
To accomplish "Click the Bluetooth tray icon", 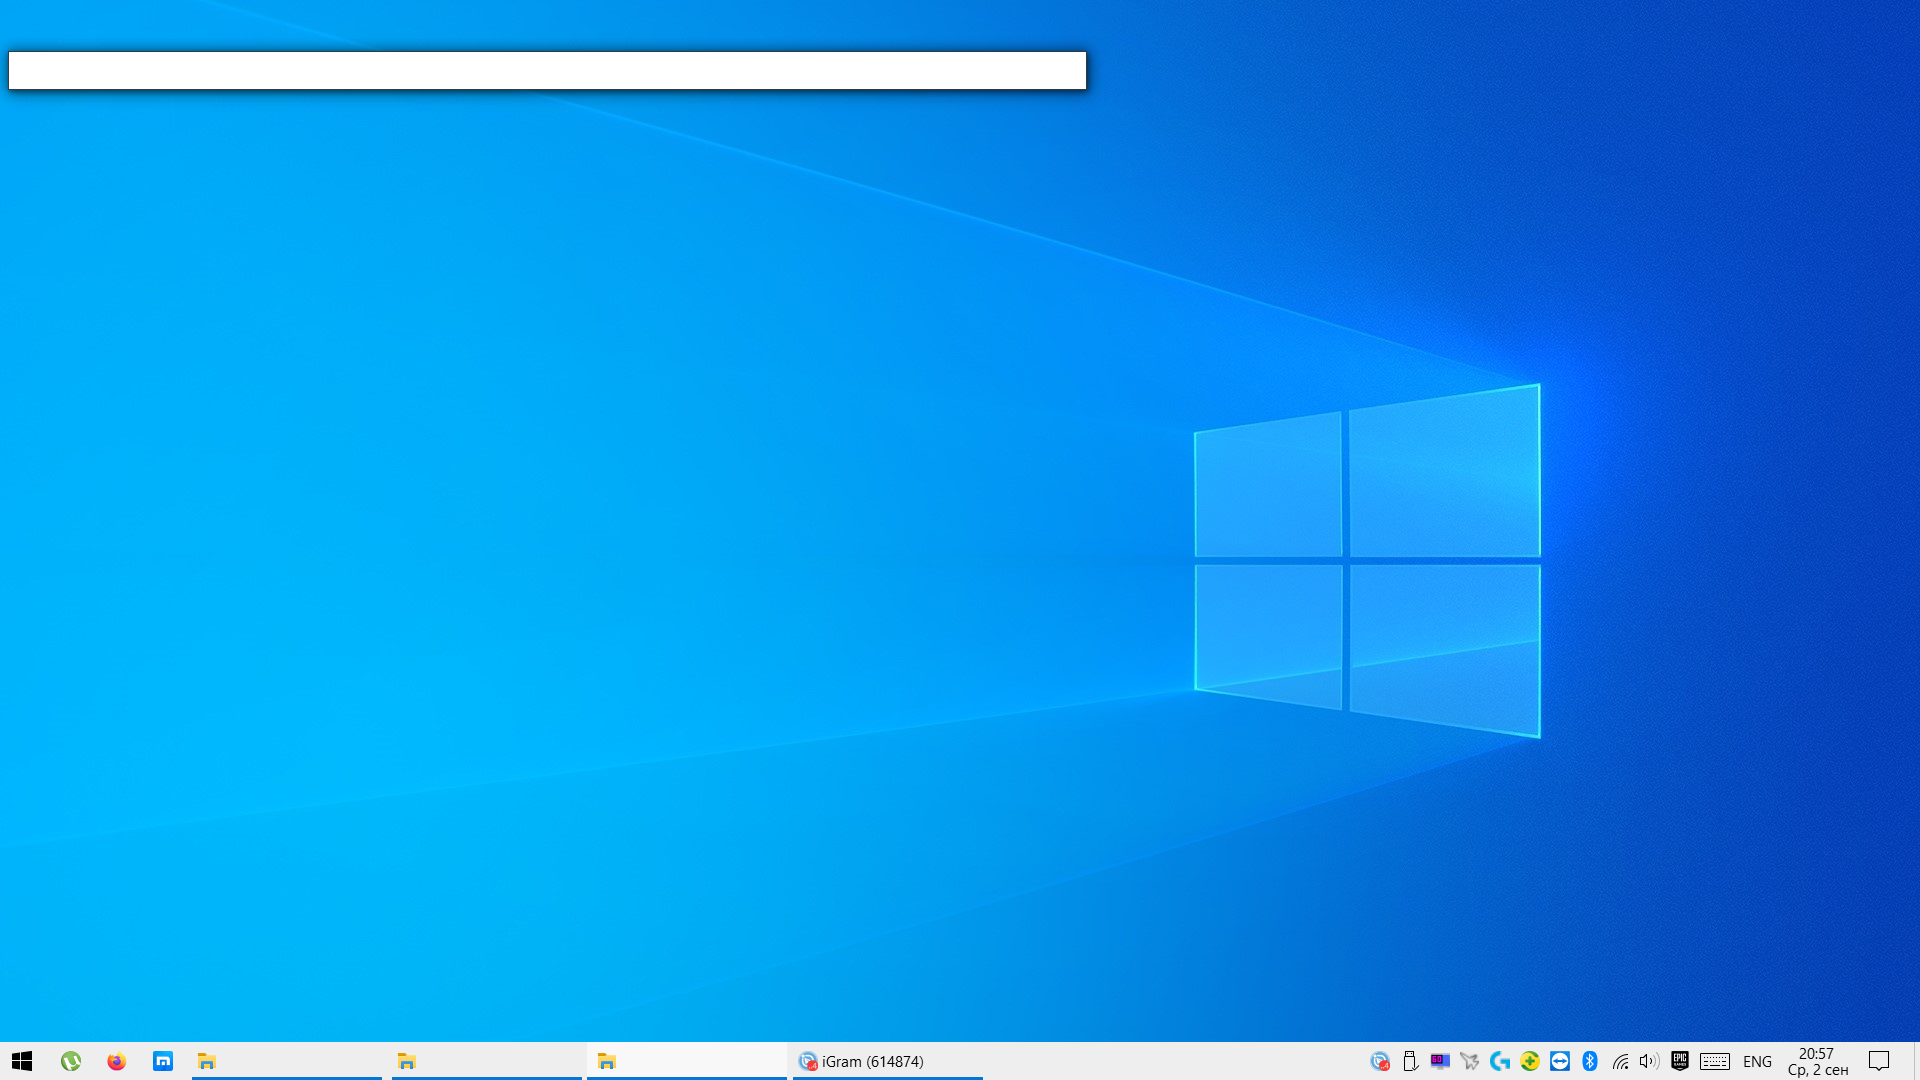I will 1590,1061.
